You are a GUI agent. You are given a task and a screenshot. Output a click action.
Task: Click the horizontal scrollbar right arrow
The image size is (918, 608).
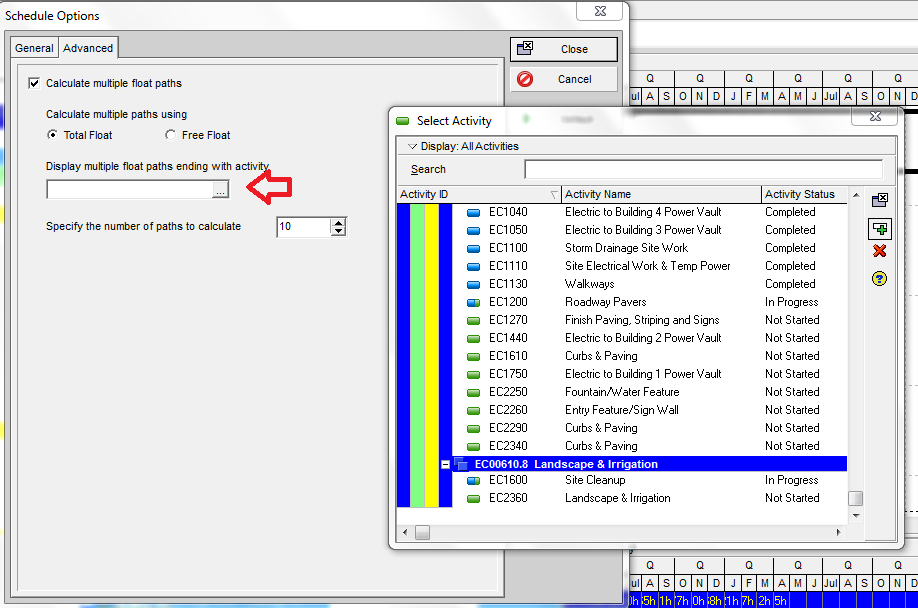click(838, 533)
